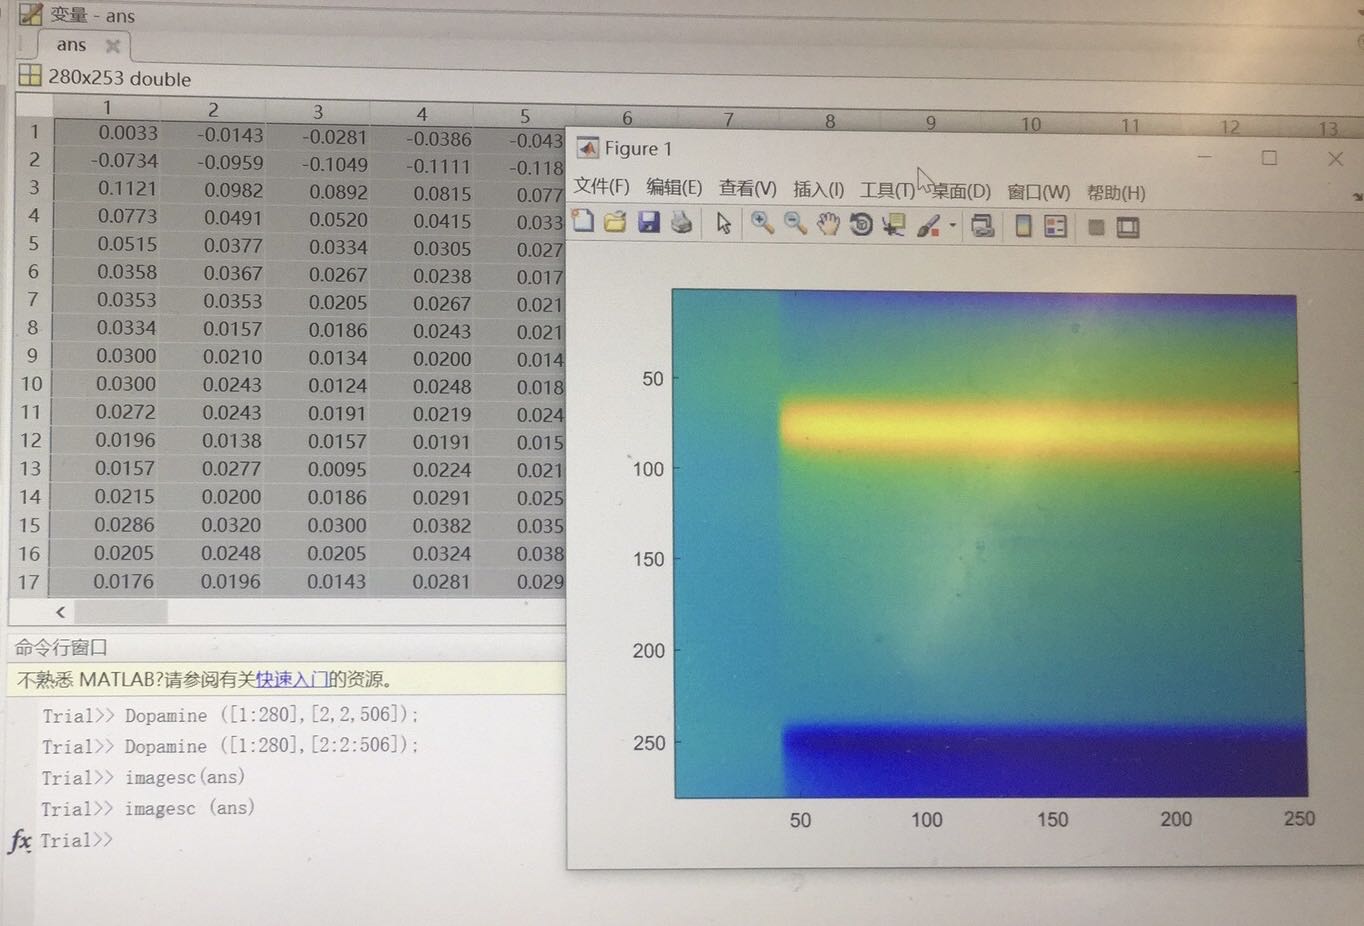
Task: Click cell with value 0.0033
Action: point(127,133)
